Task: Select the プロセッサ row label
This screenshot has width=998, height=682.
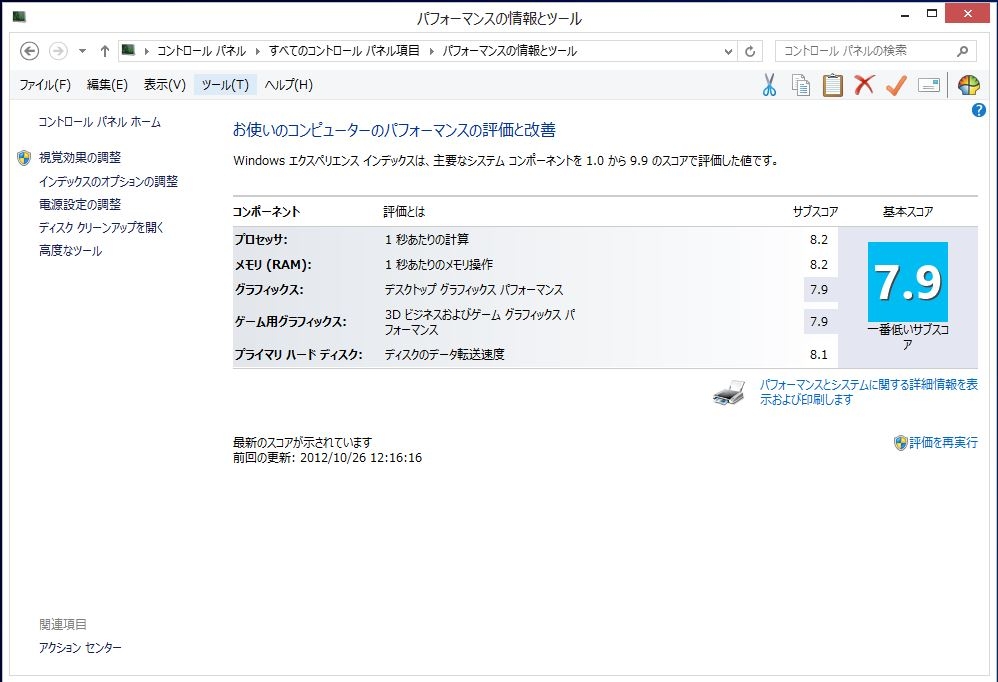Action: [261, 240]
